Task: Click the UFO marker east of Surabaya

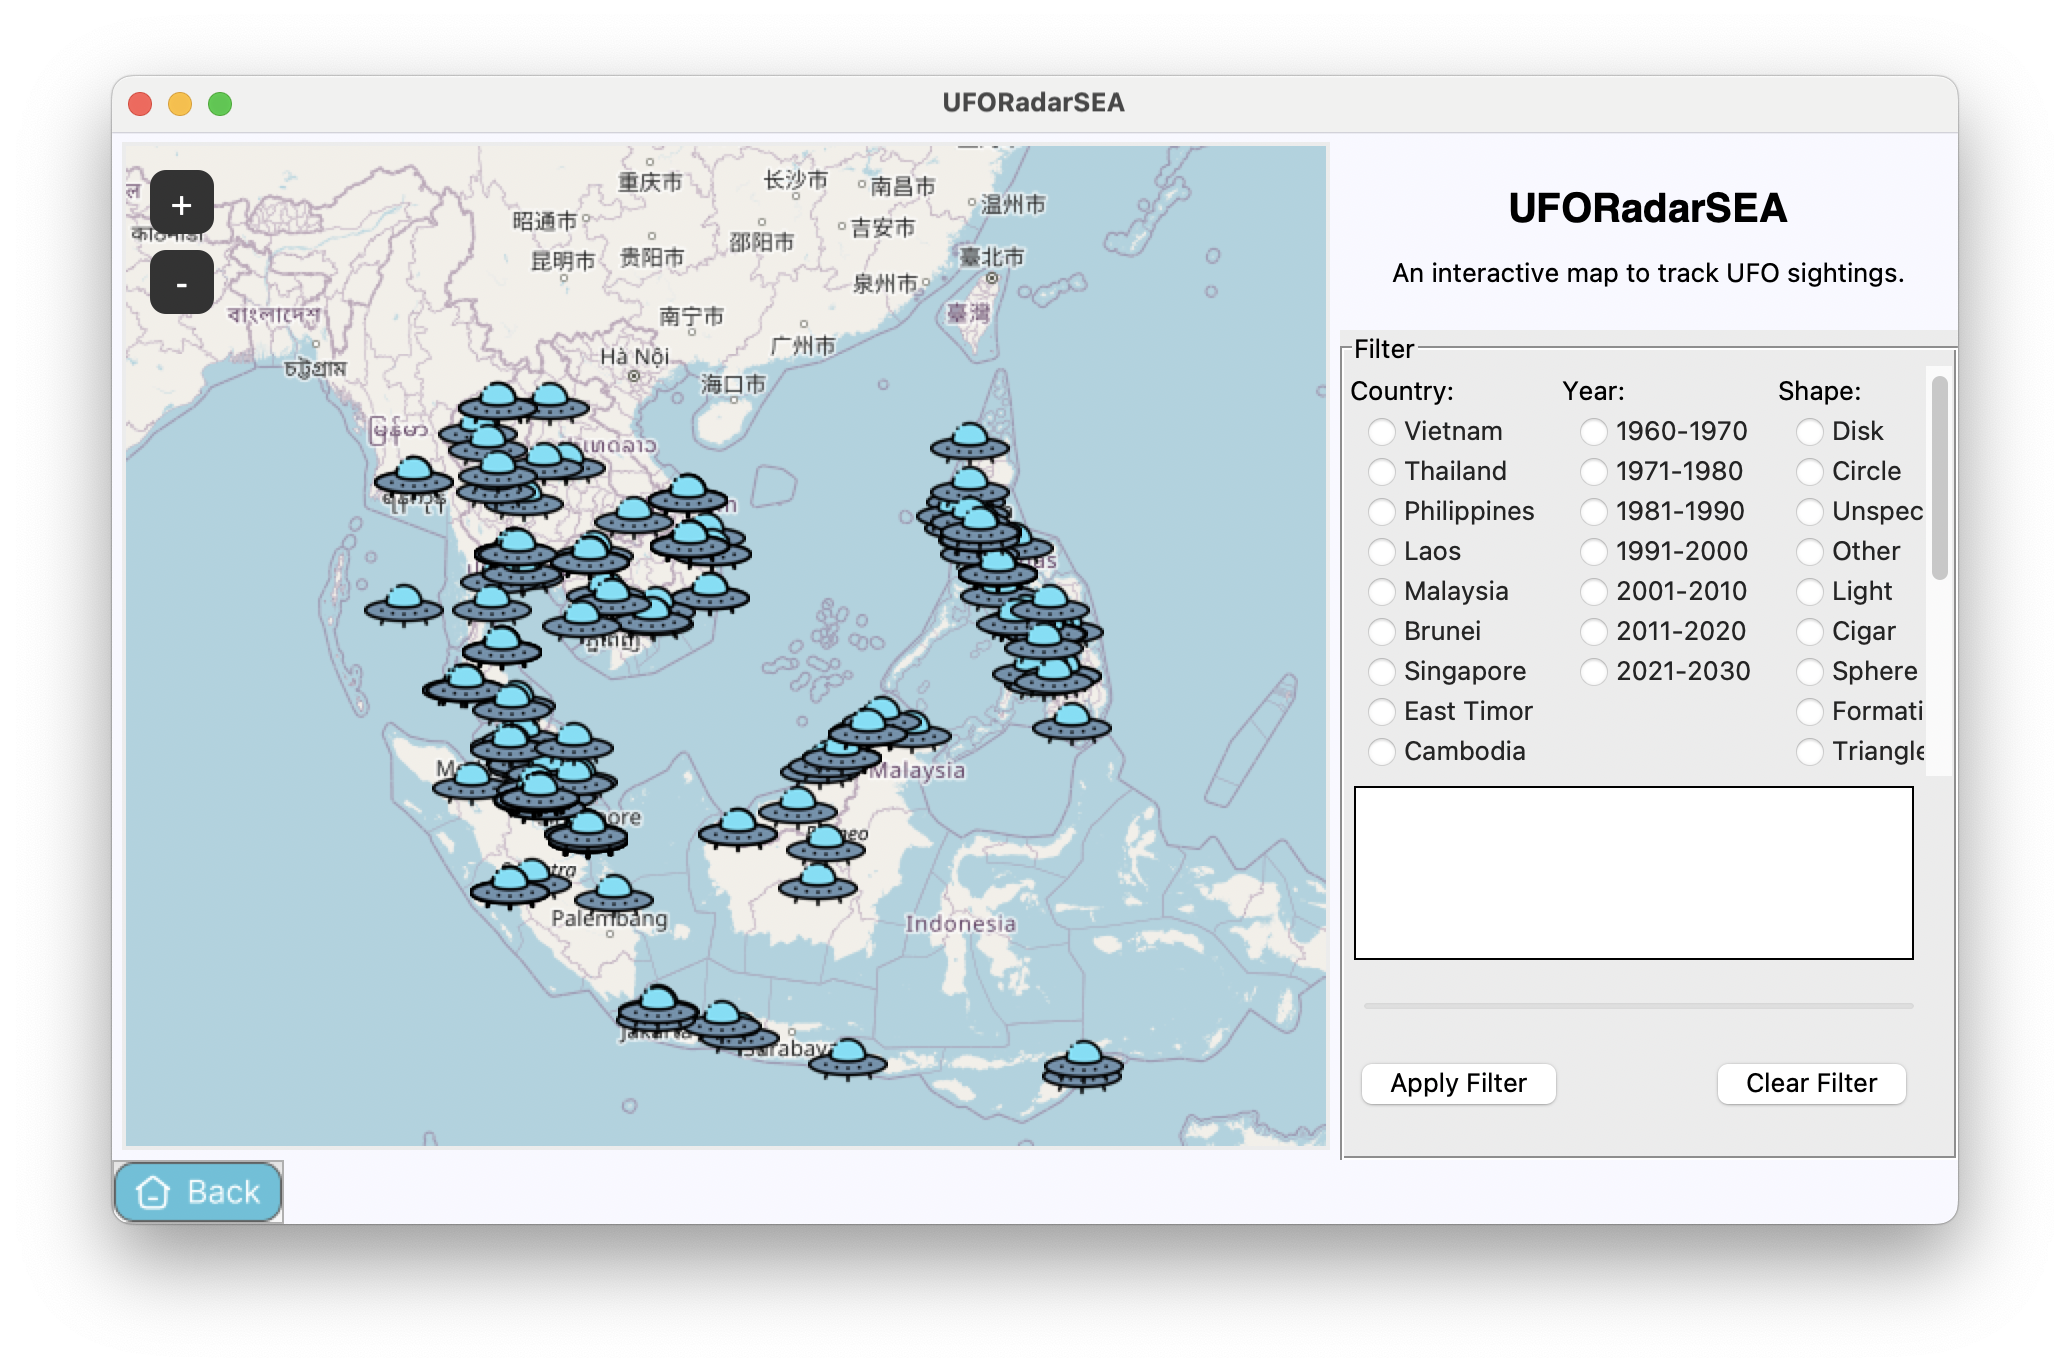Action: pos(847,1059)
